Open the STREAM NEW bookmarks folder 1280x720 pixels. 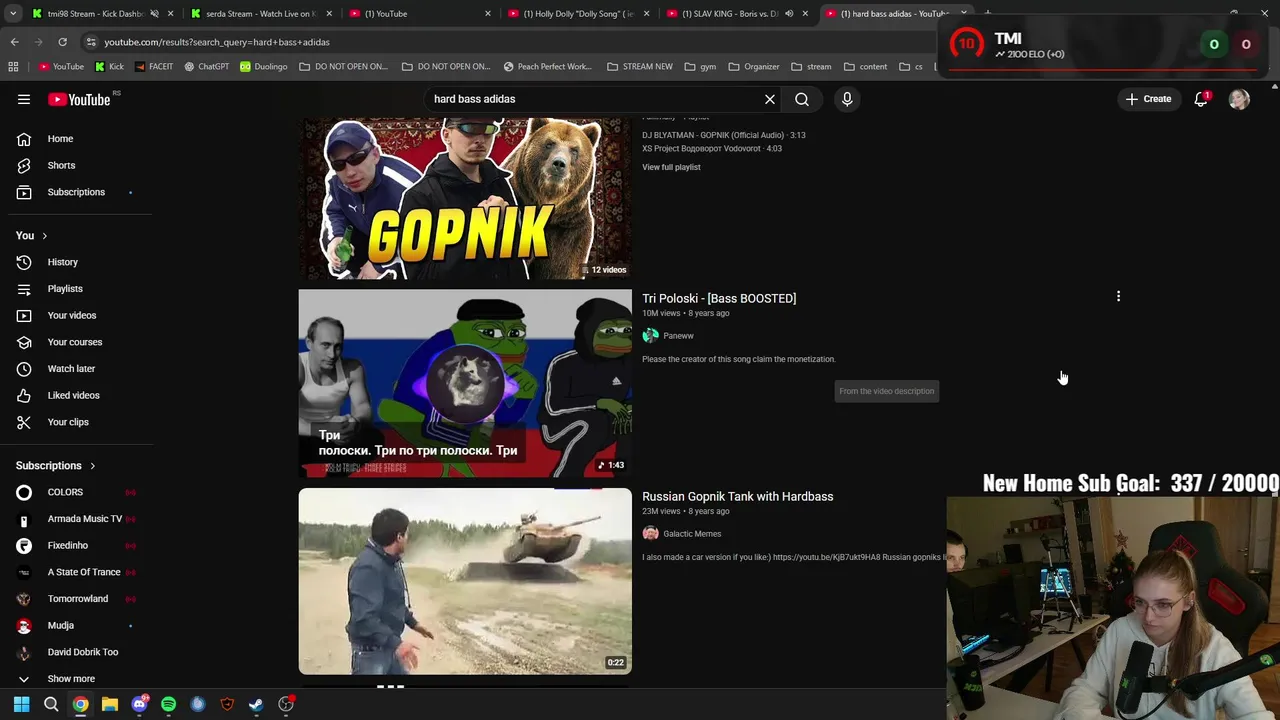(x=640, y=67)
